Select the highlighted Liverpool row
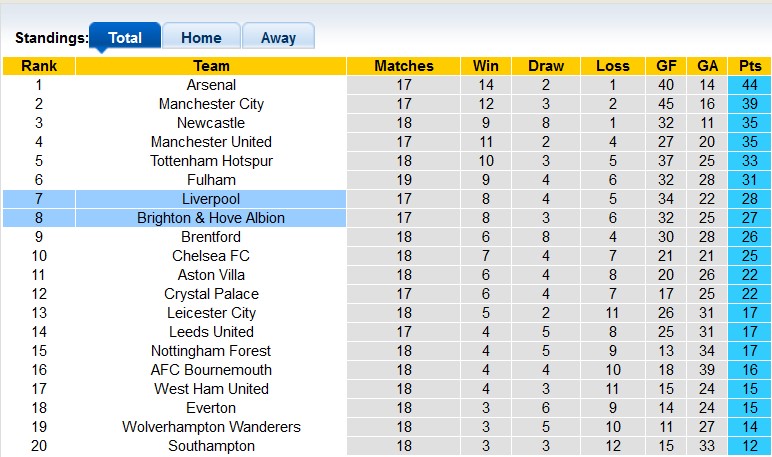This screenshot has width=772, height=457. 211,199
